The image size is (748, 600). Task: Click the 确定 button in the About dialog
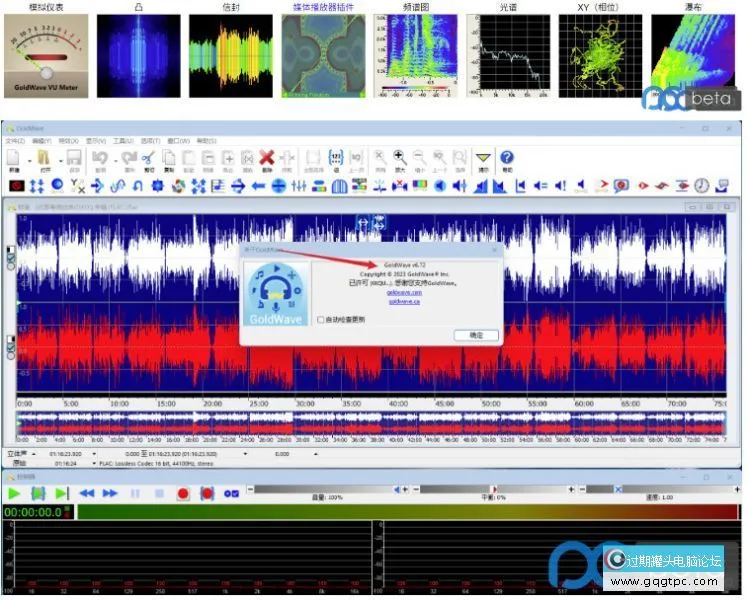click(x=475, y=335)
